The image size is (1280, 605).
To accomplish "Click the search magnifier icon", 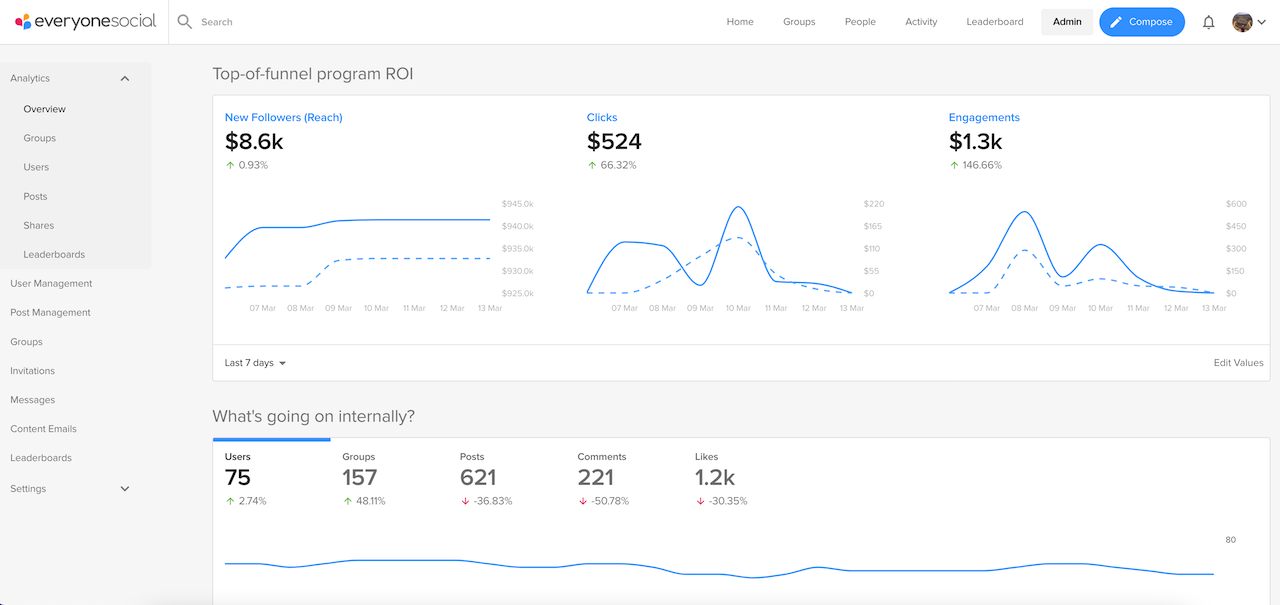I will click(183, 21).
